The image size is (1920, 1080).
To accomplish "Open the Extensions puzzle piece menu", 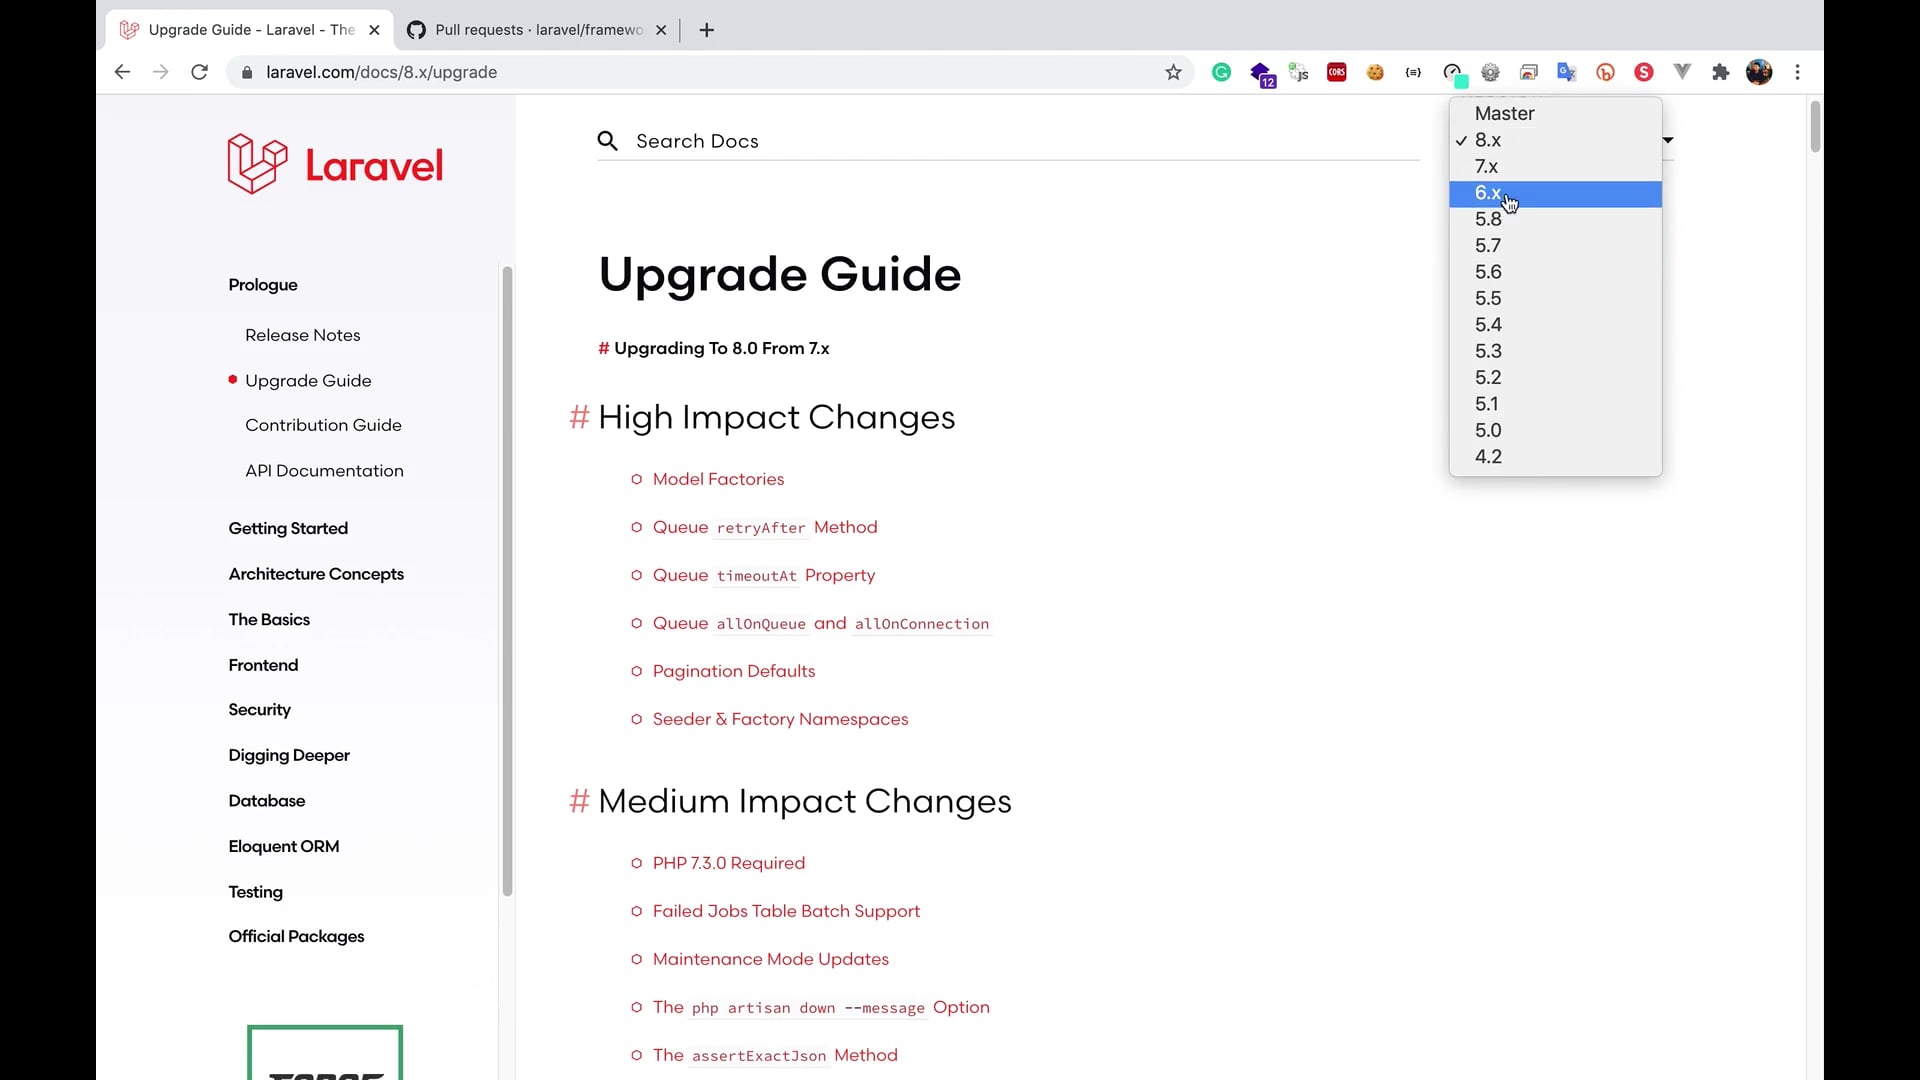I will 1720,72.
